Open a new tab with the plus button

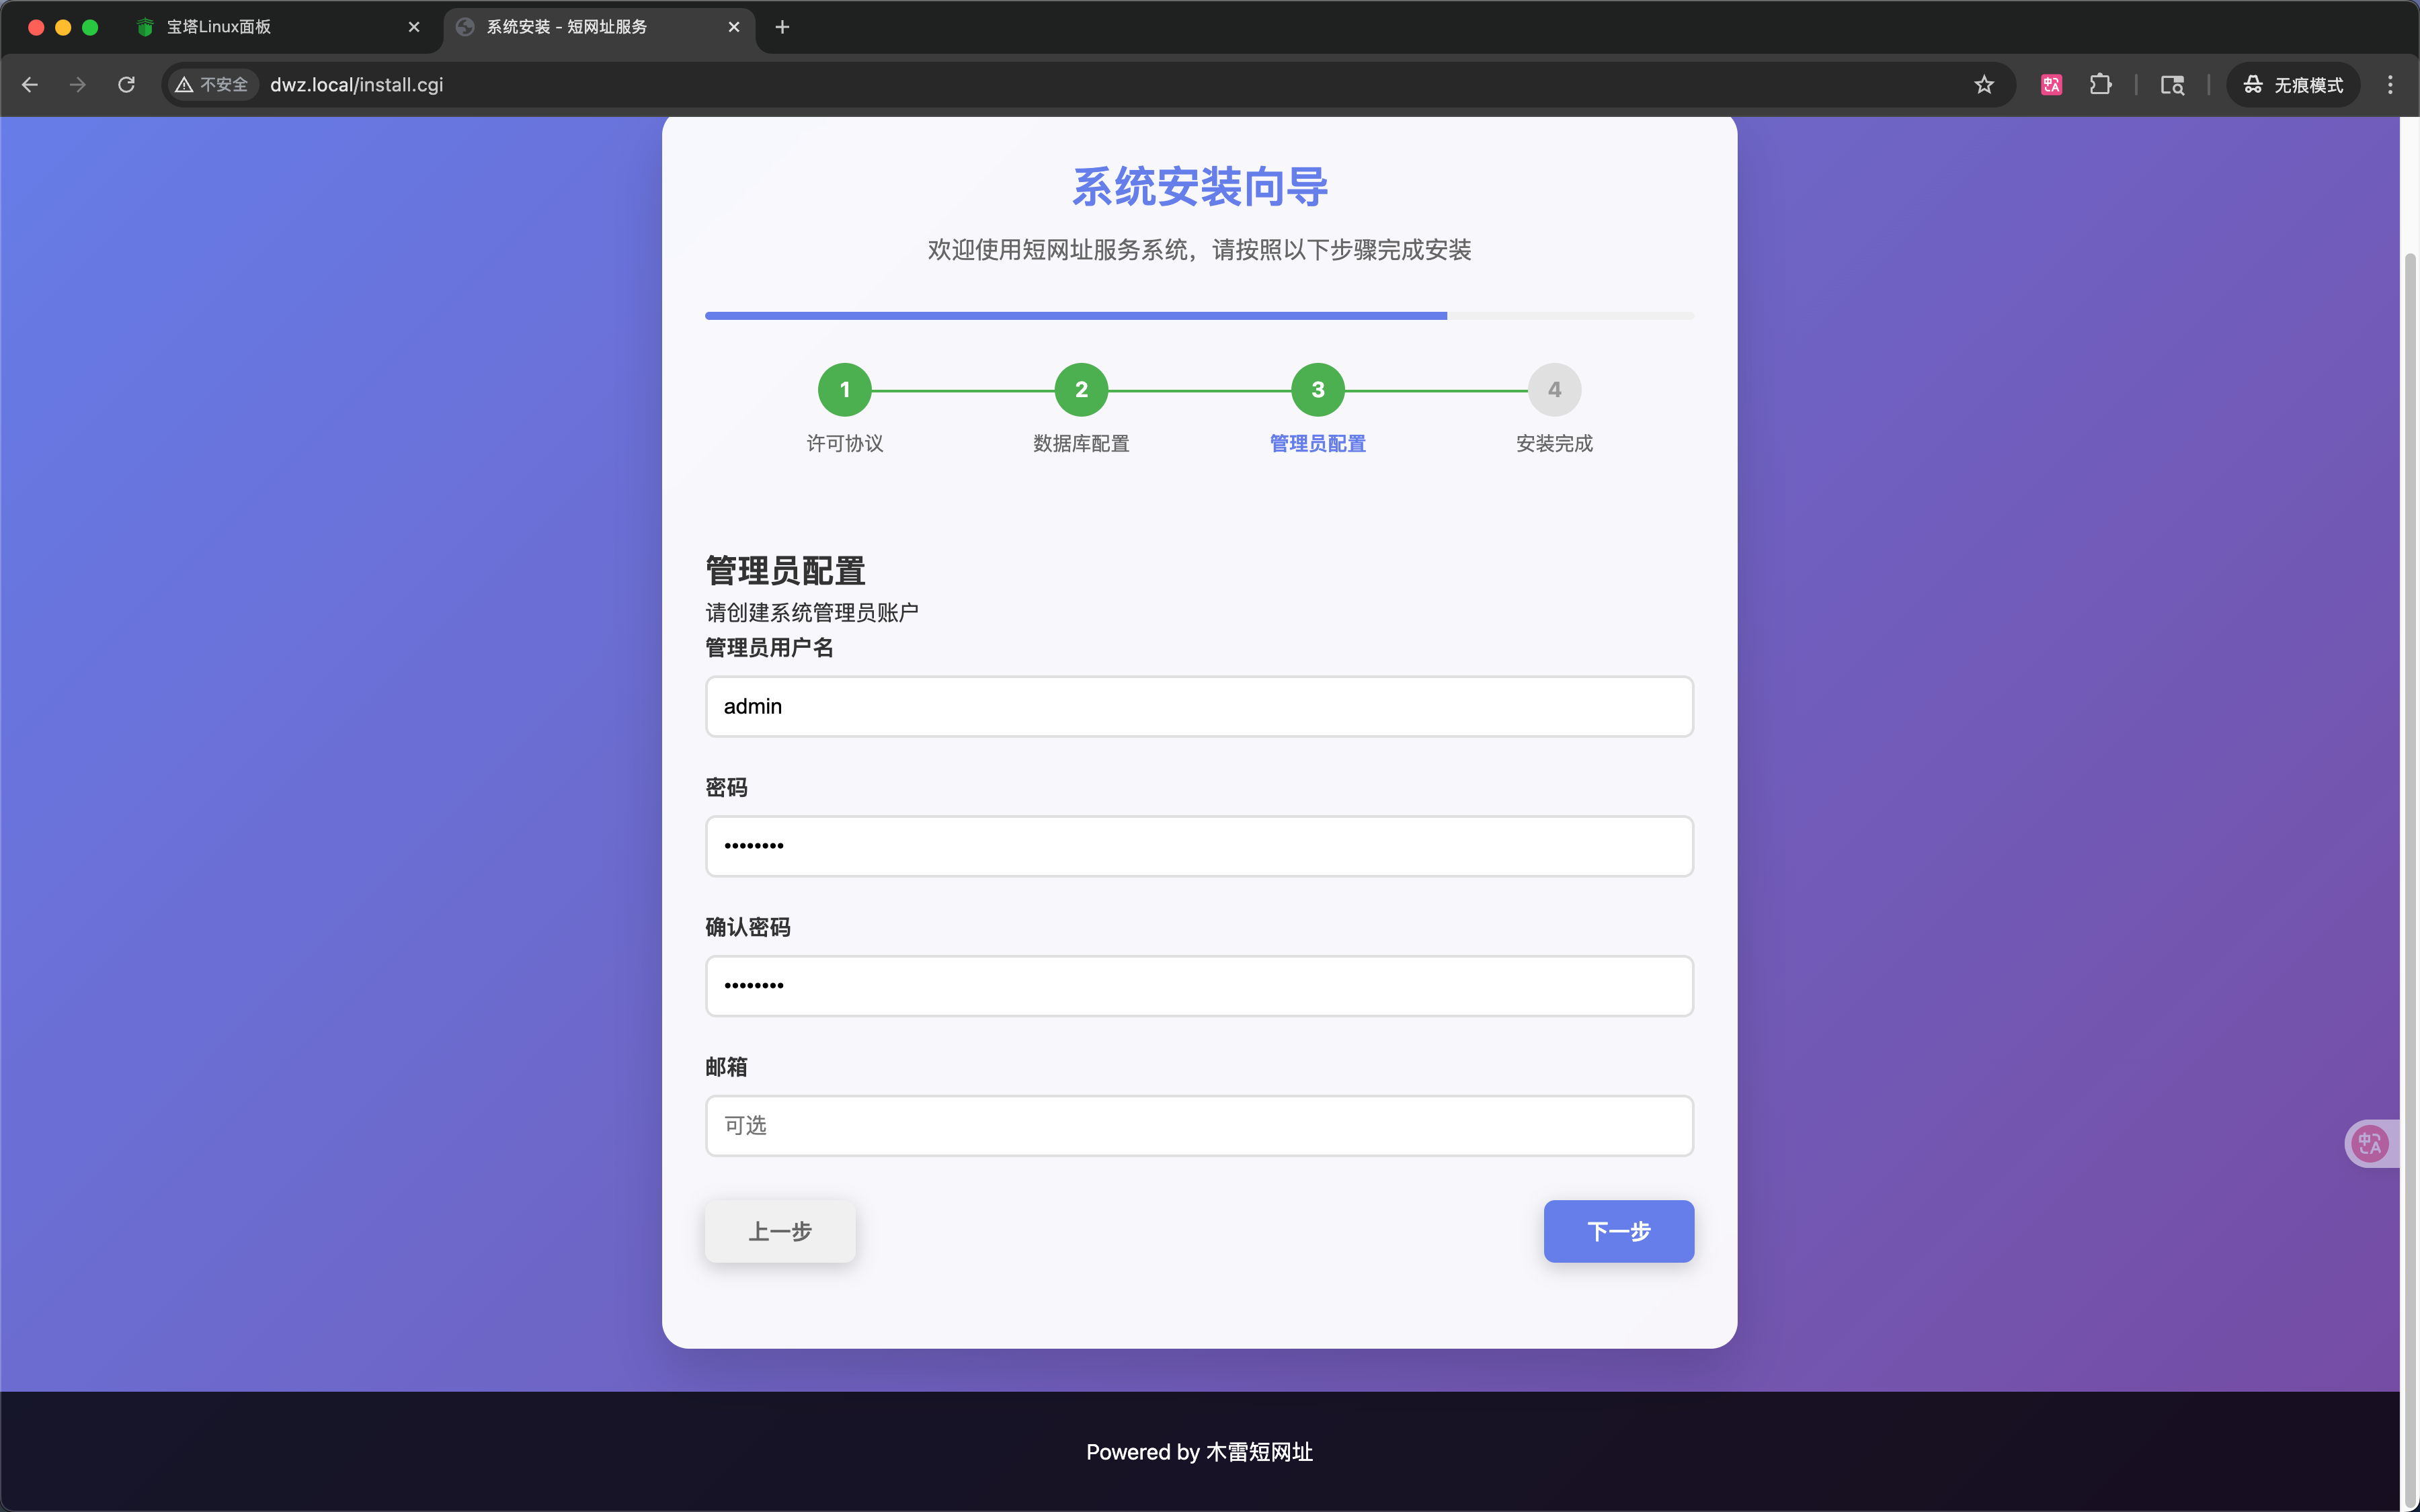[x=782, y=27]
